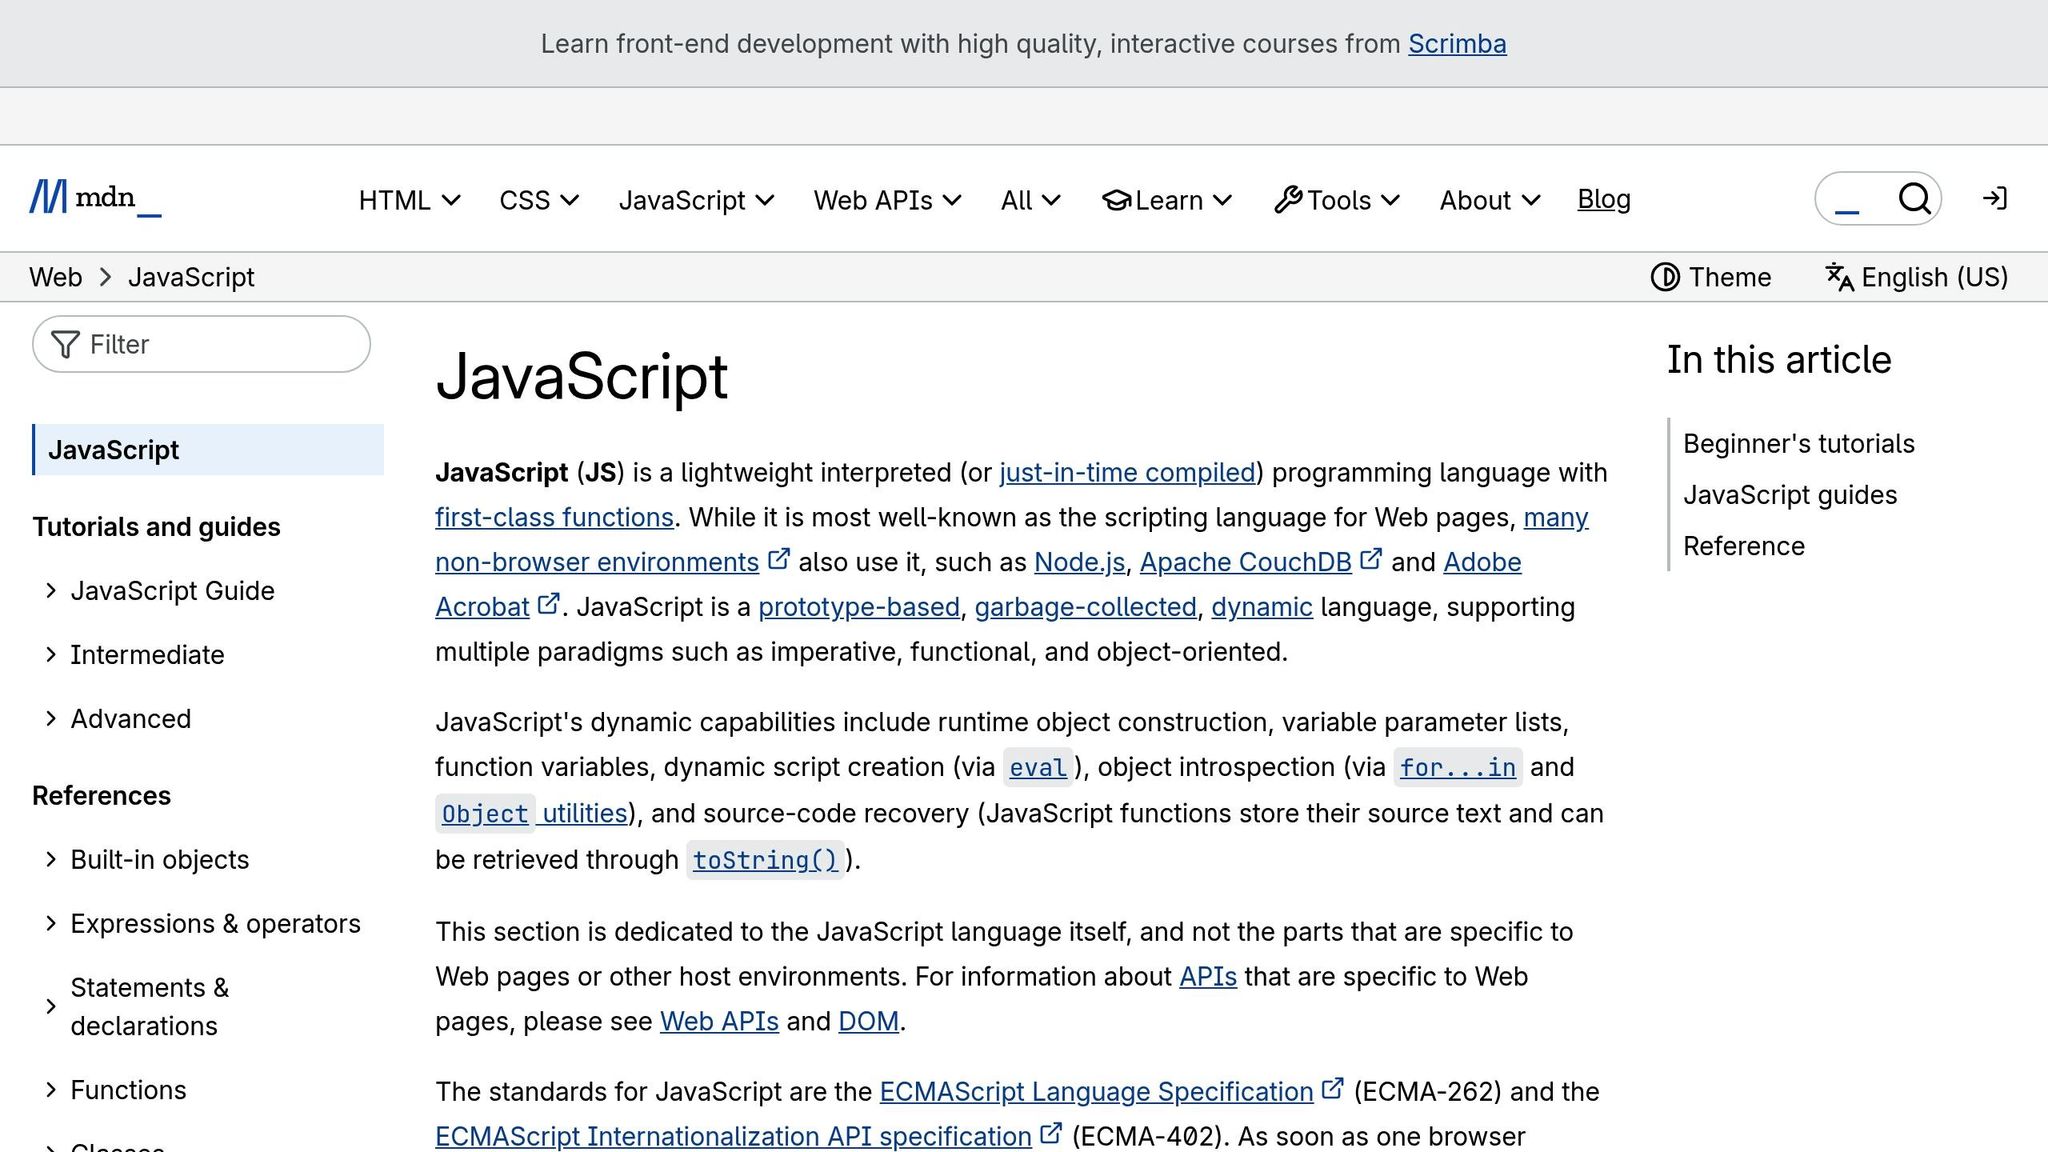Click the sign-in arrow icon

coord(1994,199)
